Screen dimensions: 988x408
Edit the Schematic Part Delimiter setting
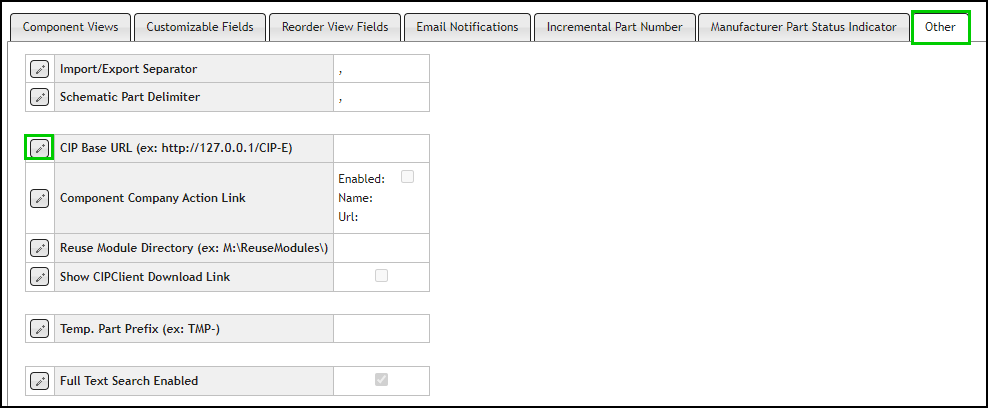point(40,98)
